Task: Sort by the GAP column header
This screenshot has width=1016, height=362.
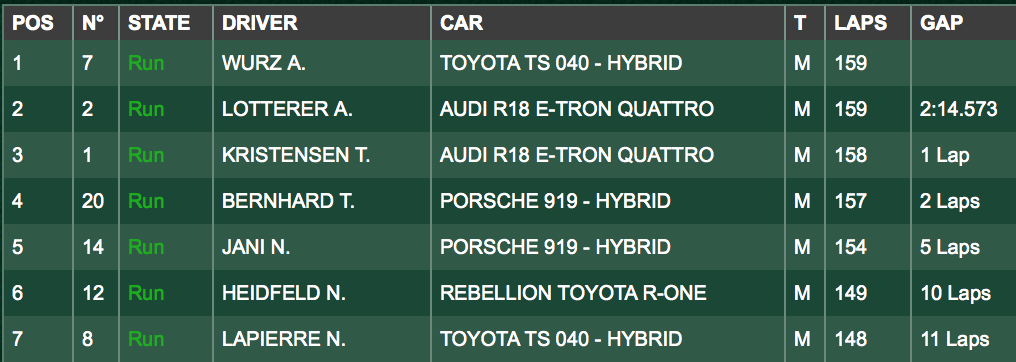Action: 941,23
